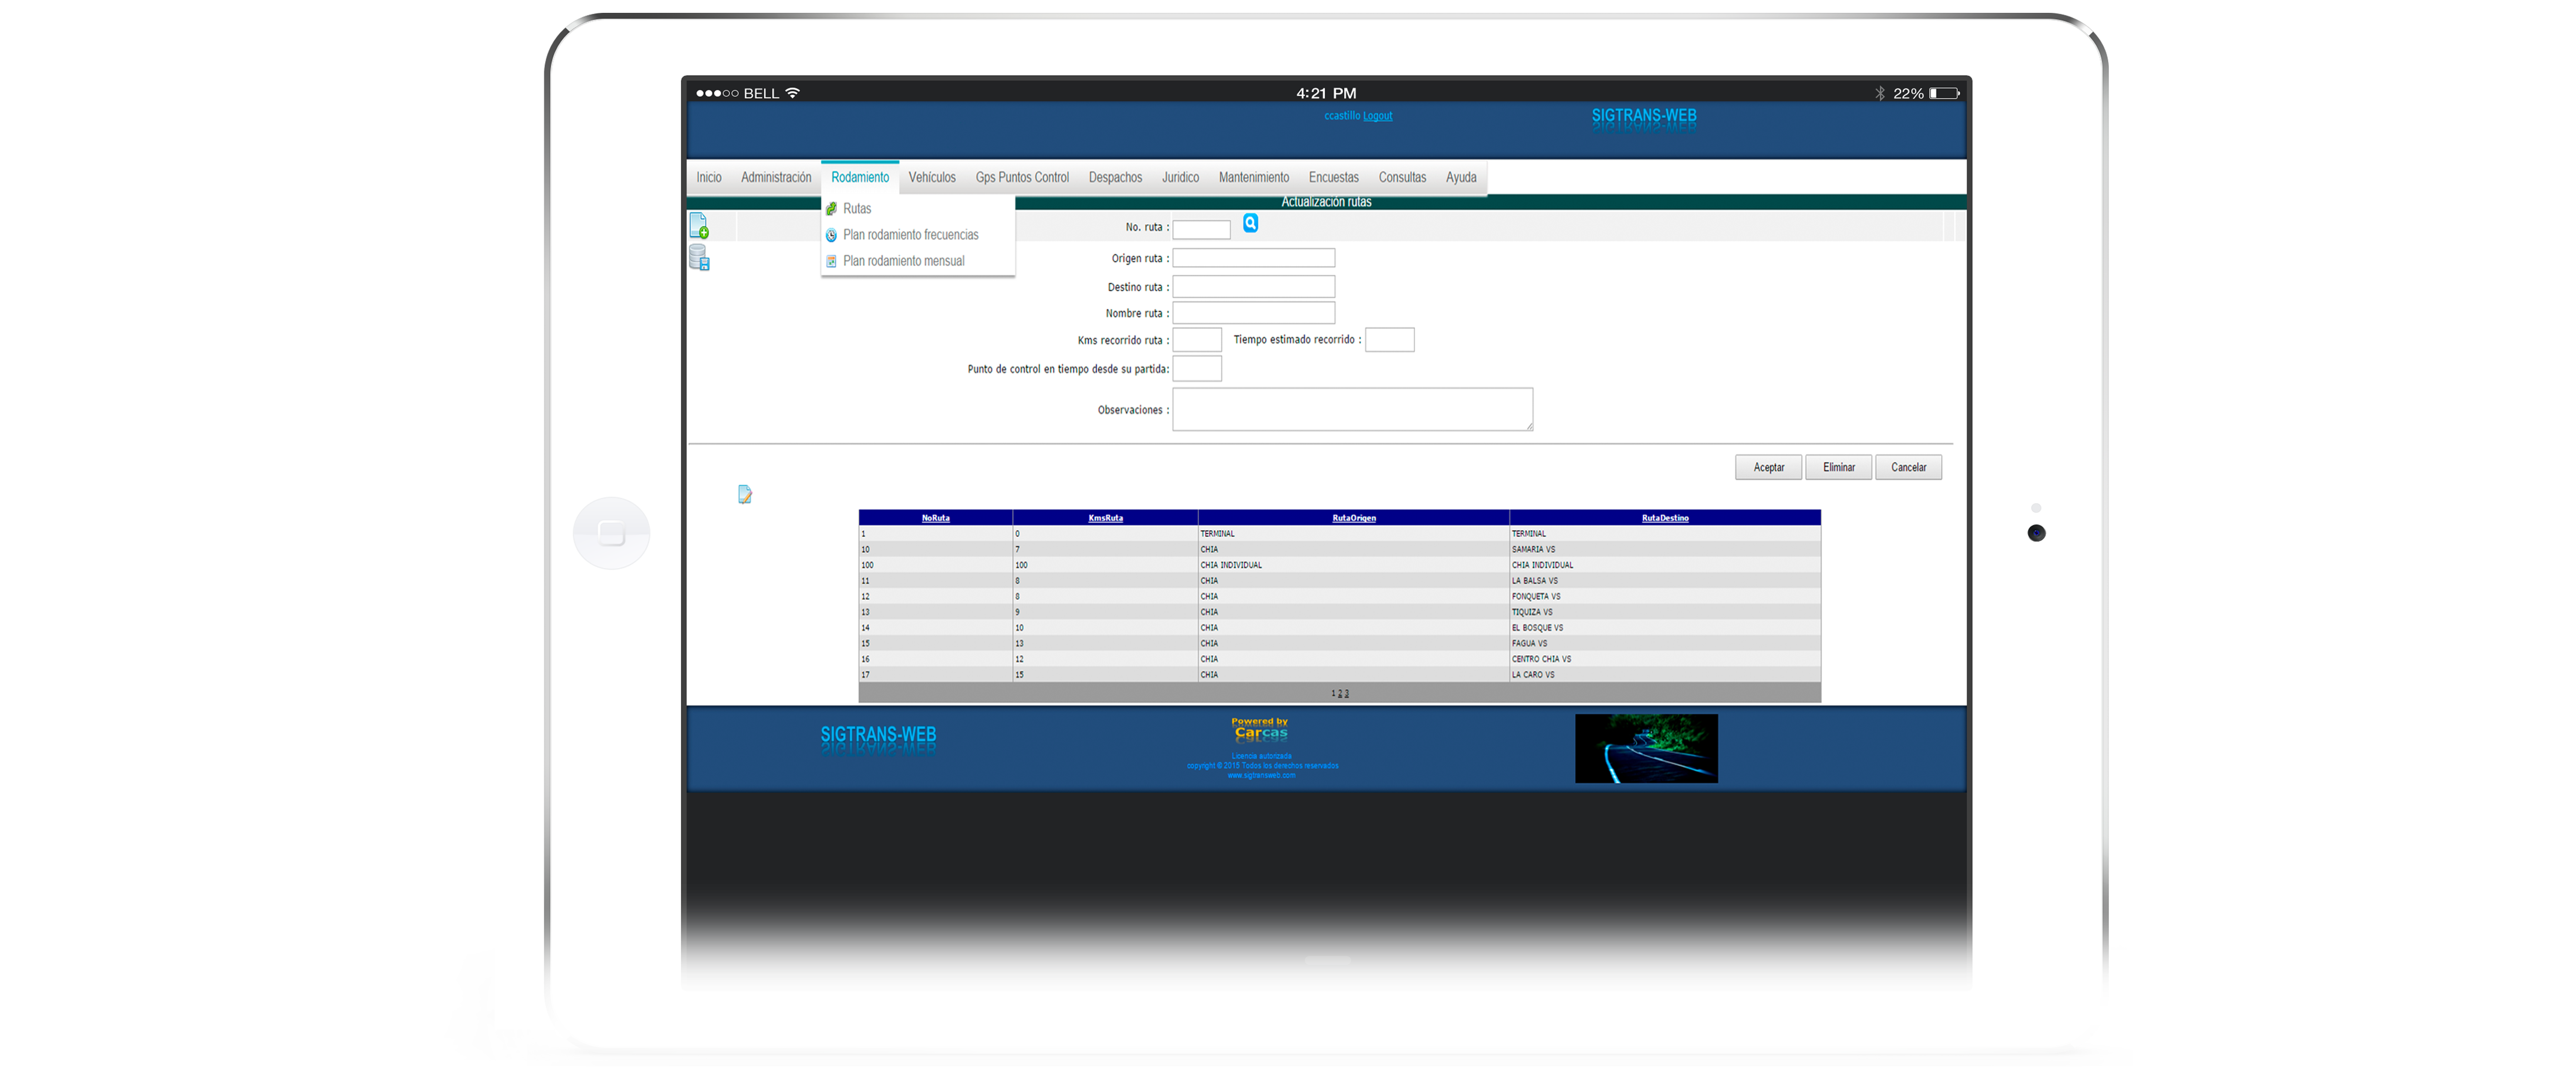2576x1079 pixels.
Task: Select Plan rodamiento frecuencias entry
Action: tap(910, 235)
